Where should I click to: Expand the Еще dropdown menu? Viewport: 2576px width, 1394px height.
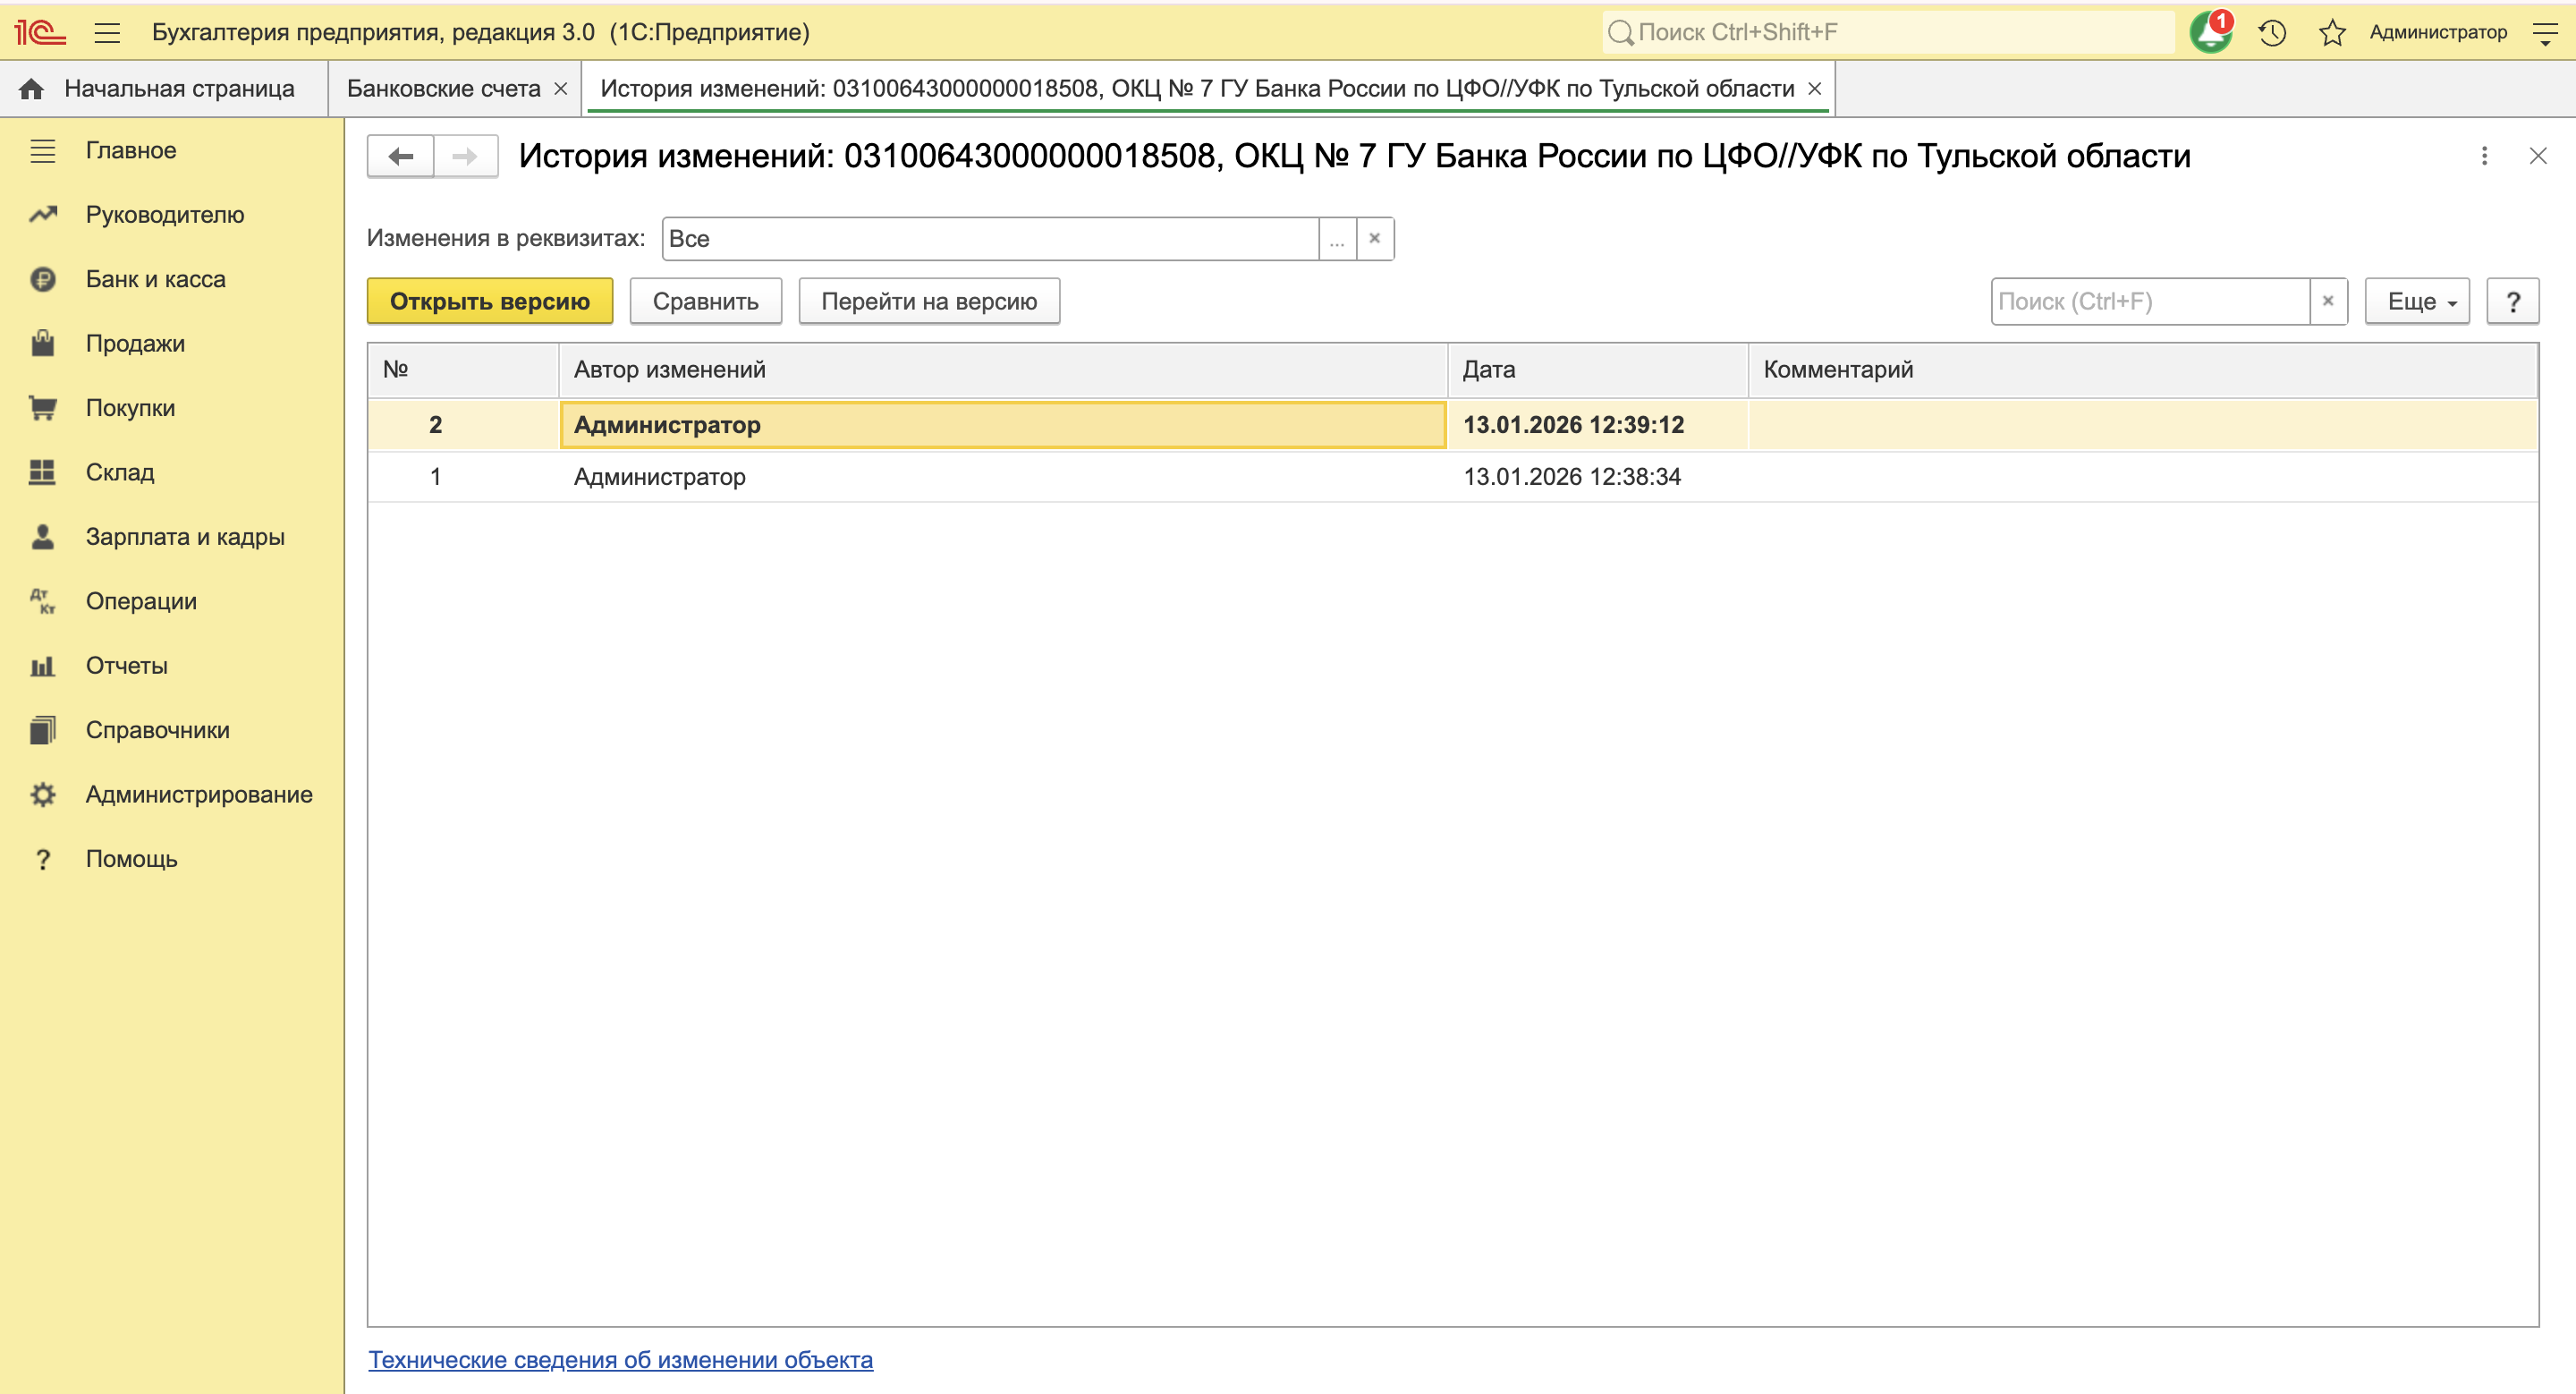click(2417, 301)
